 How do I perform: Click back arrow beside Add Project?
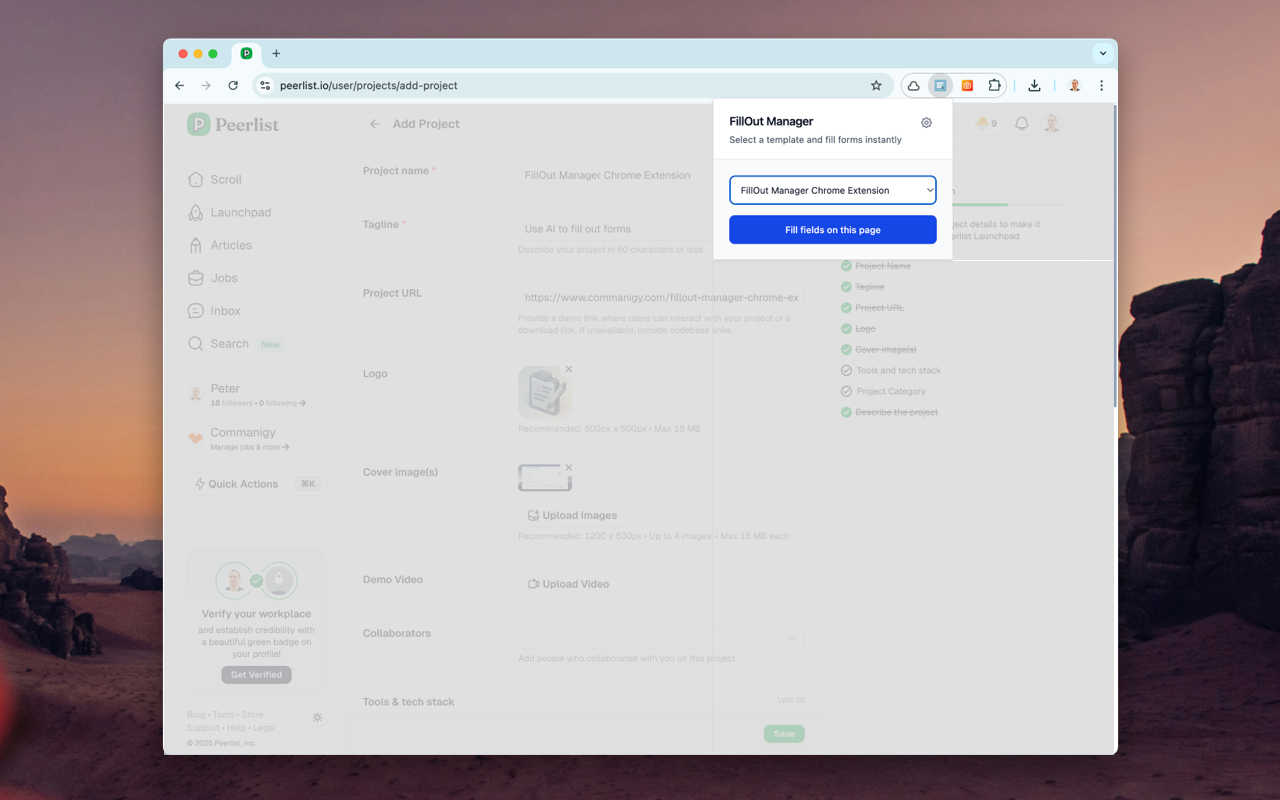[x=375, y=124]
